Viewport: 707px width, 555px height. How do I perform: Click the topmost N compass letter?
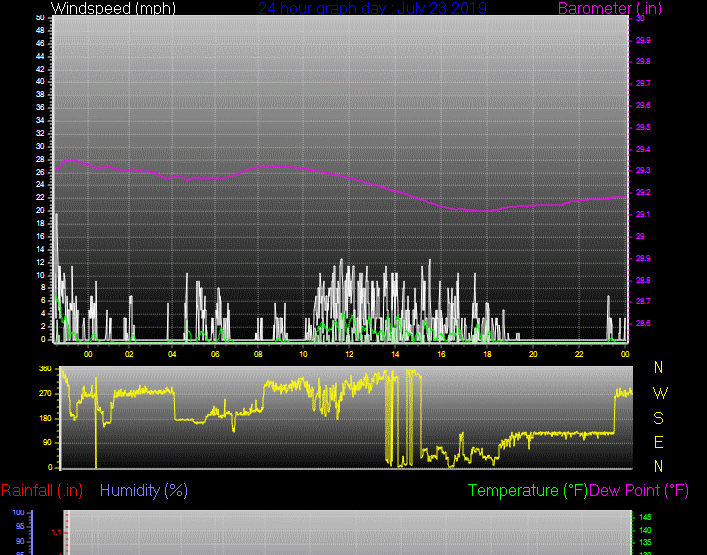click(x=658, y=368)
